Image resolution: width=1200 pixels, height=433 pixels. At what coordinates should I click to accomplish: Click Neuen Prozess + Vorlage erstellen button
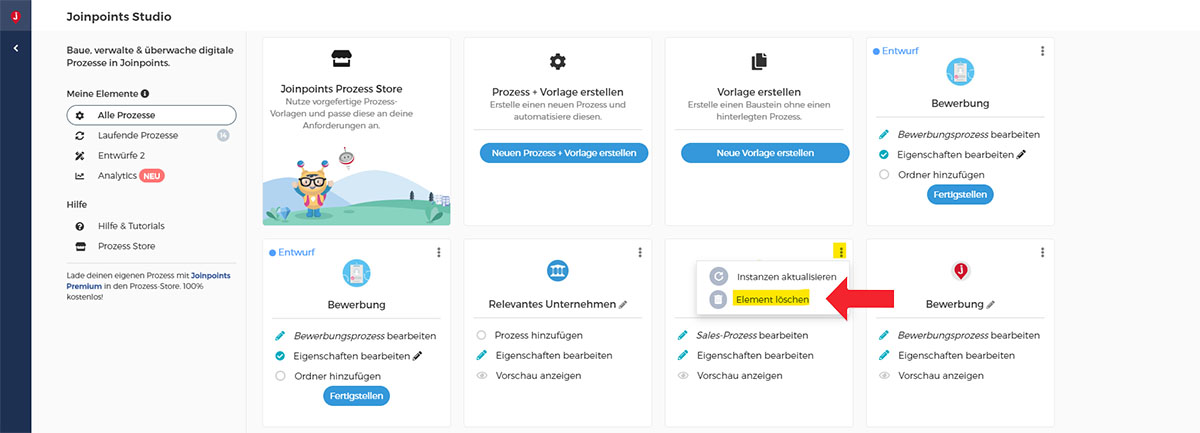pos(565,153)
